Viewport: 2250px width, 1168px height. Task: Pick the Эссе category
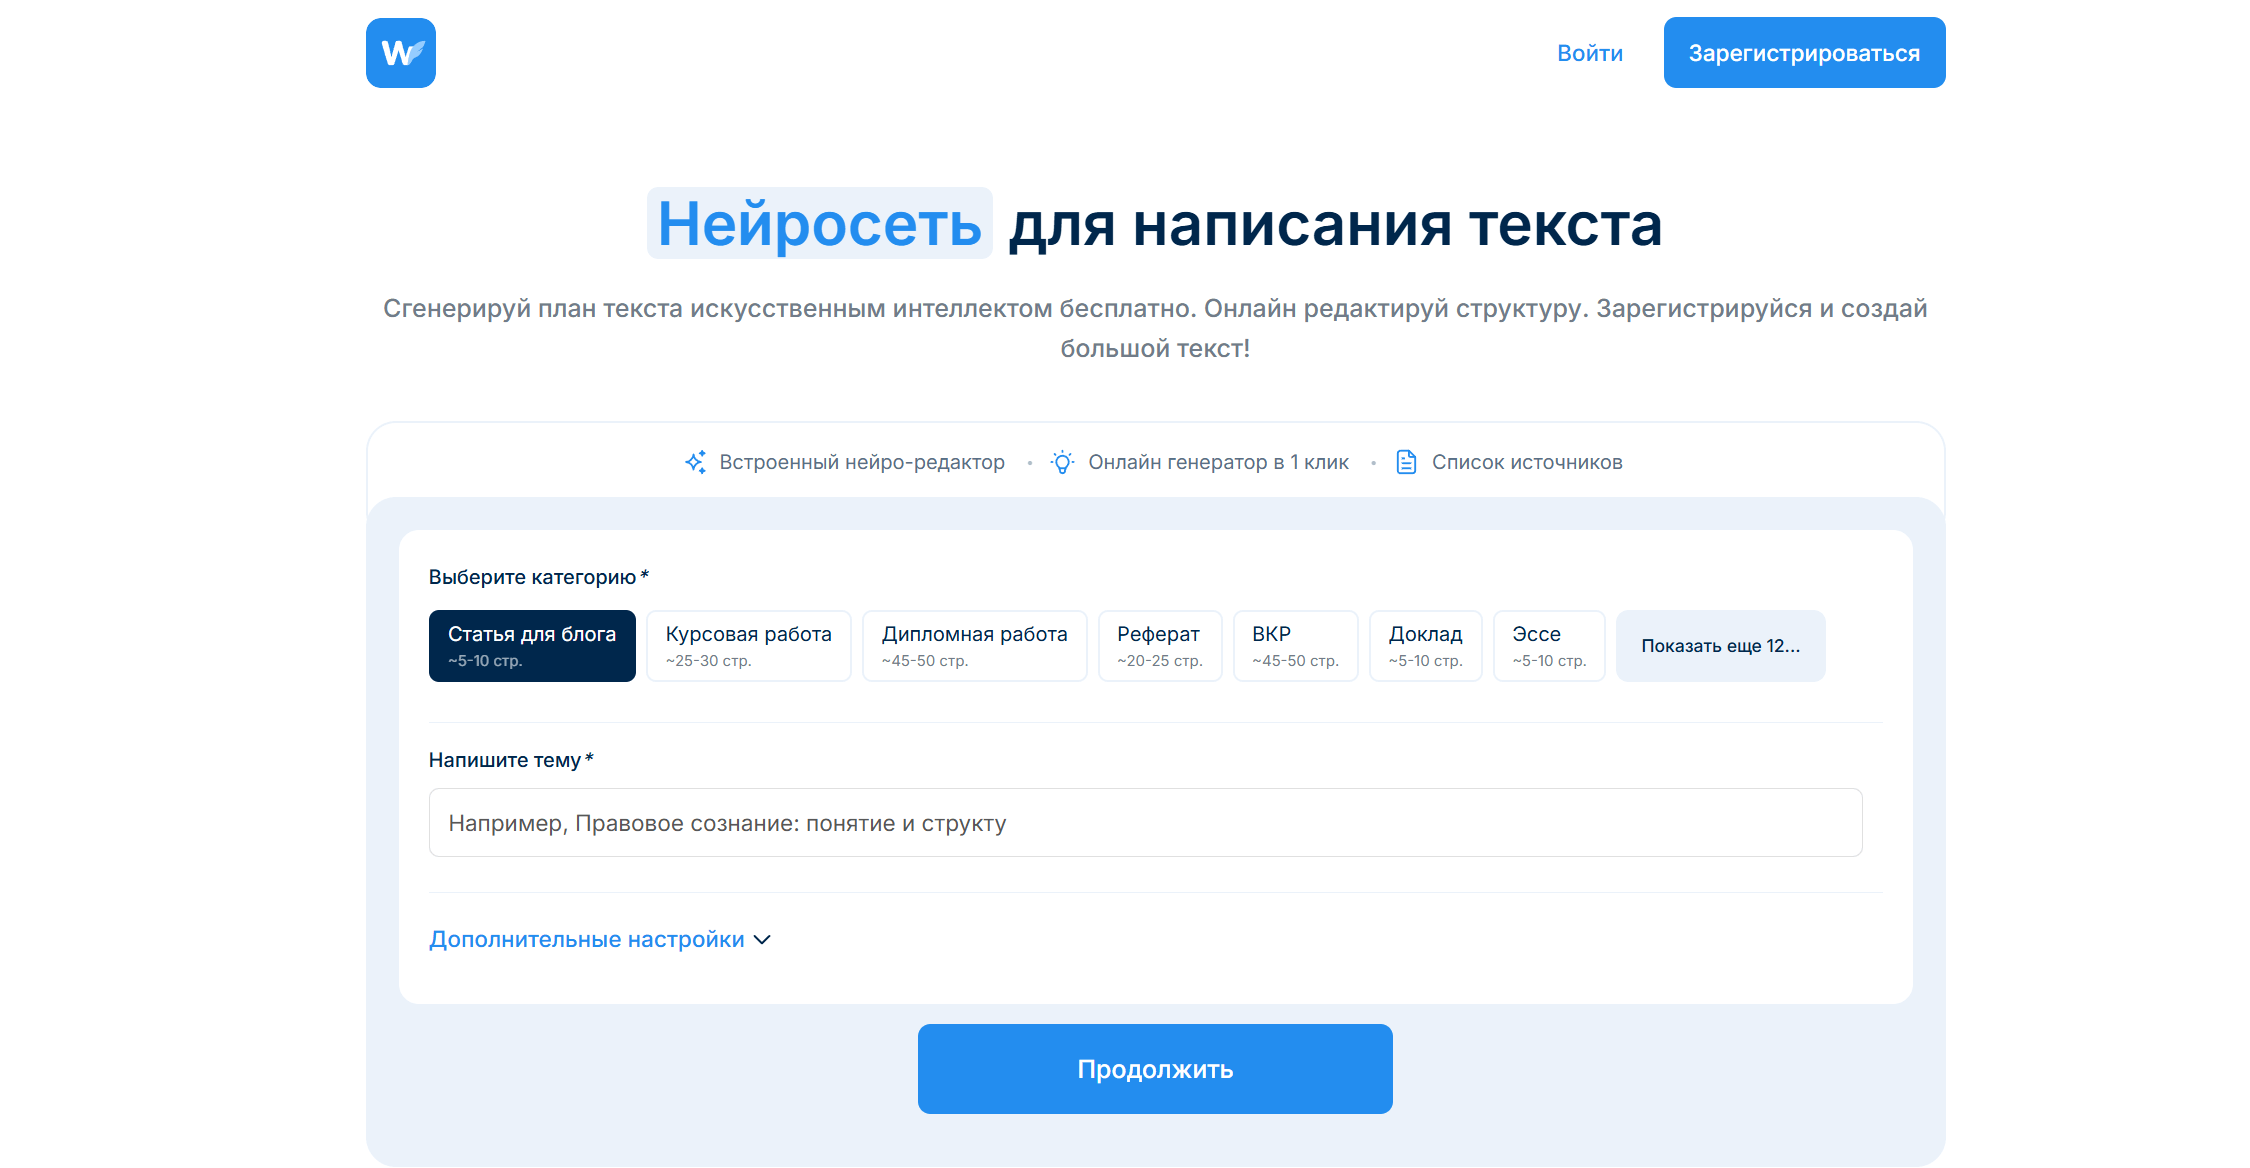pyautogui.click(x=1548, y=646)
